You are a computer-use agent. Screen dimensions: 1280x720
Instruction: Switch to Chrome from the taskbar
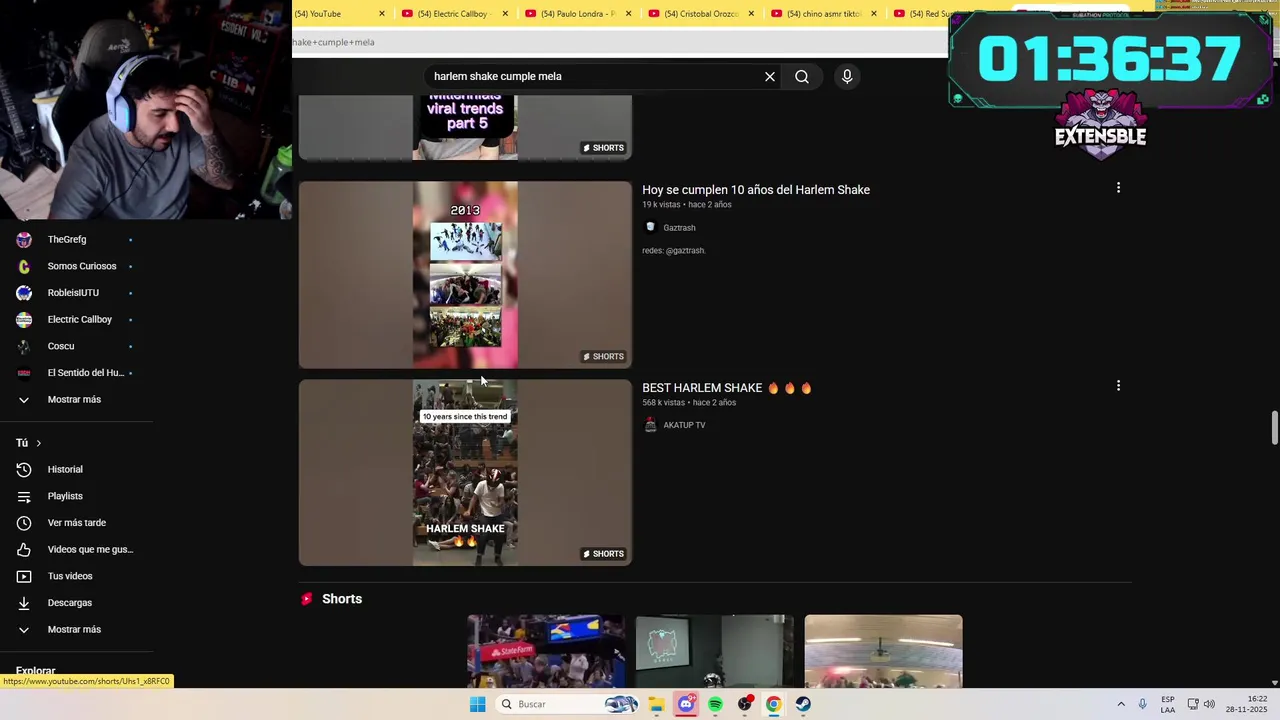774,704
